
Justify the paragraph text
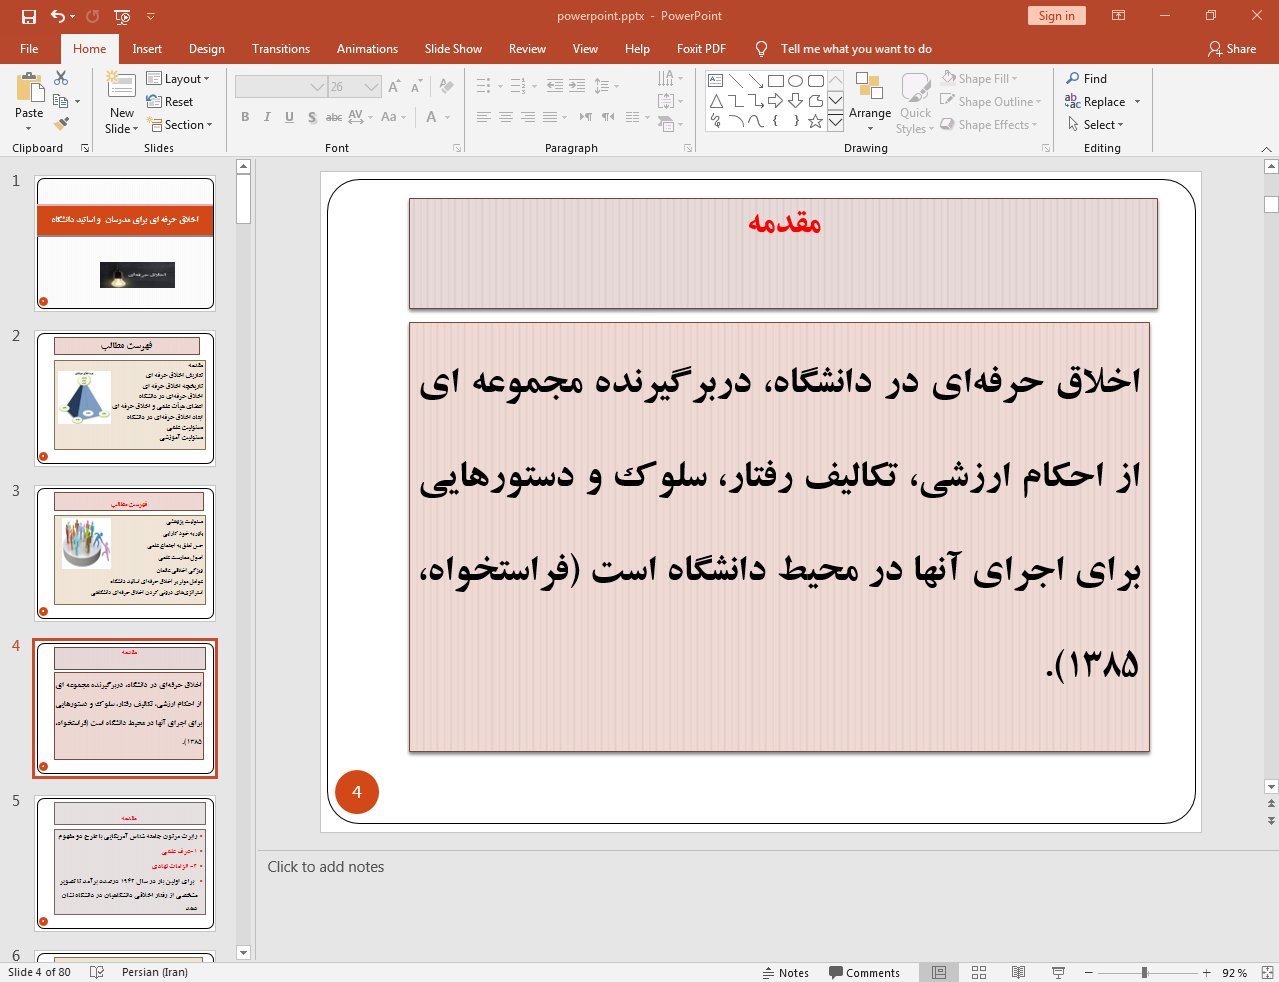pos(550,117)
